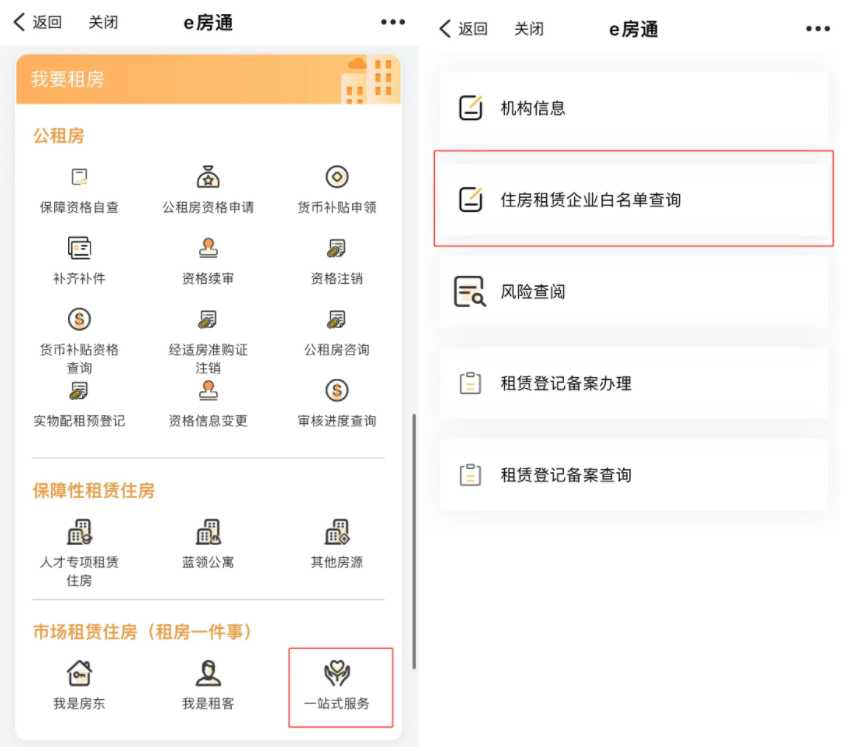Tap the 公租房资格申请 icon

point(208,177)
